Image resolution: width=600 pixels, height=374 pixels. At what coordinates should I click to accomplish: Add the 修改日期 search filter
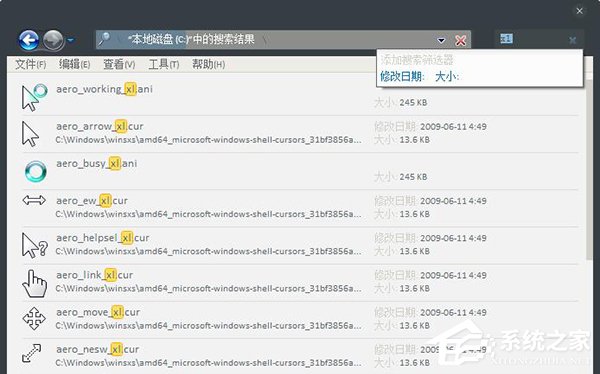click(402, 77)
